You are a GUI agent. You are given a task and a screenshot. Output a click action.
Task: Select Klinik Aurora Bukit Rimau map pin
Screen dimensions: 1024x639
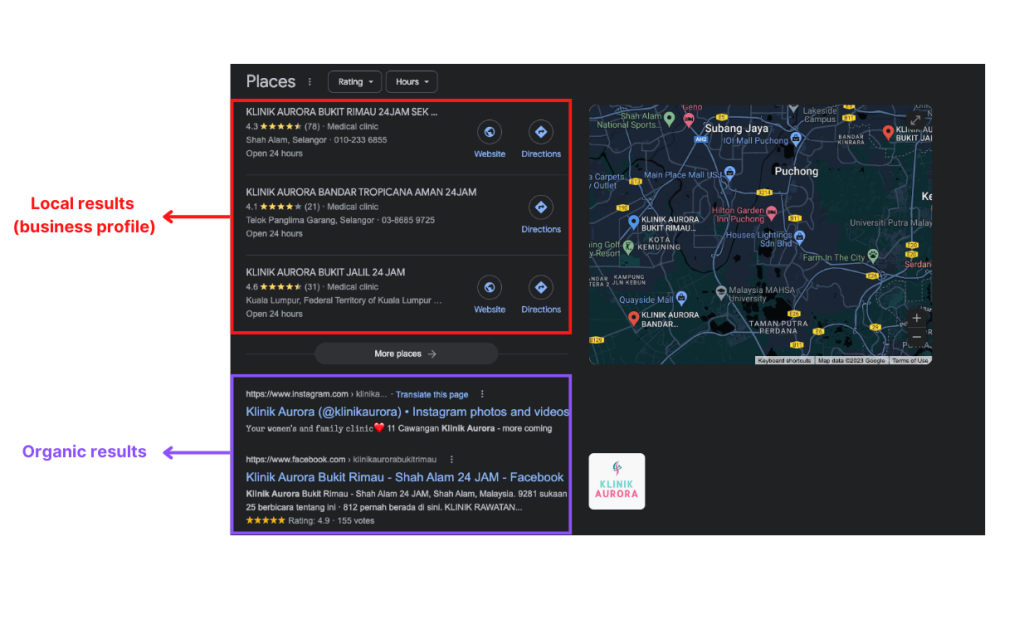(x=633, y=222)
